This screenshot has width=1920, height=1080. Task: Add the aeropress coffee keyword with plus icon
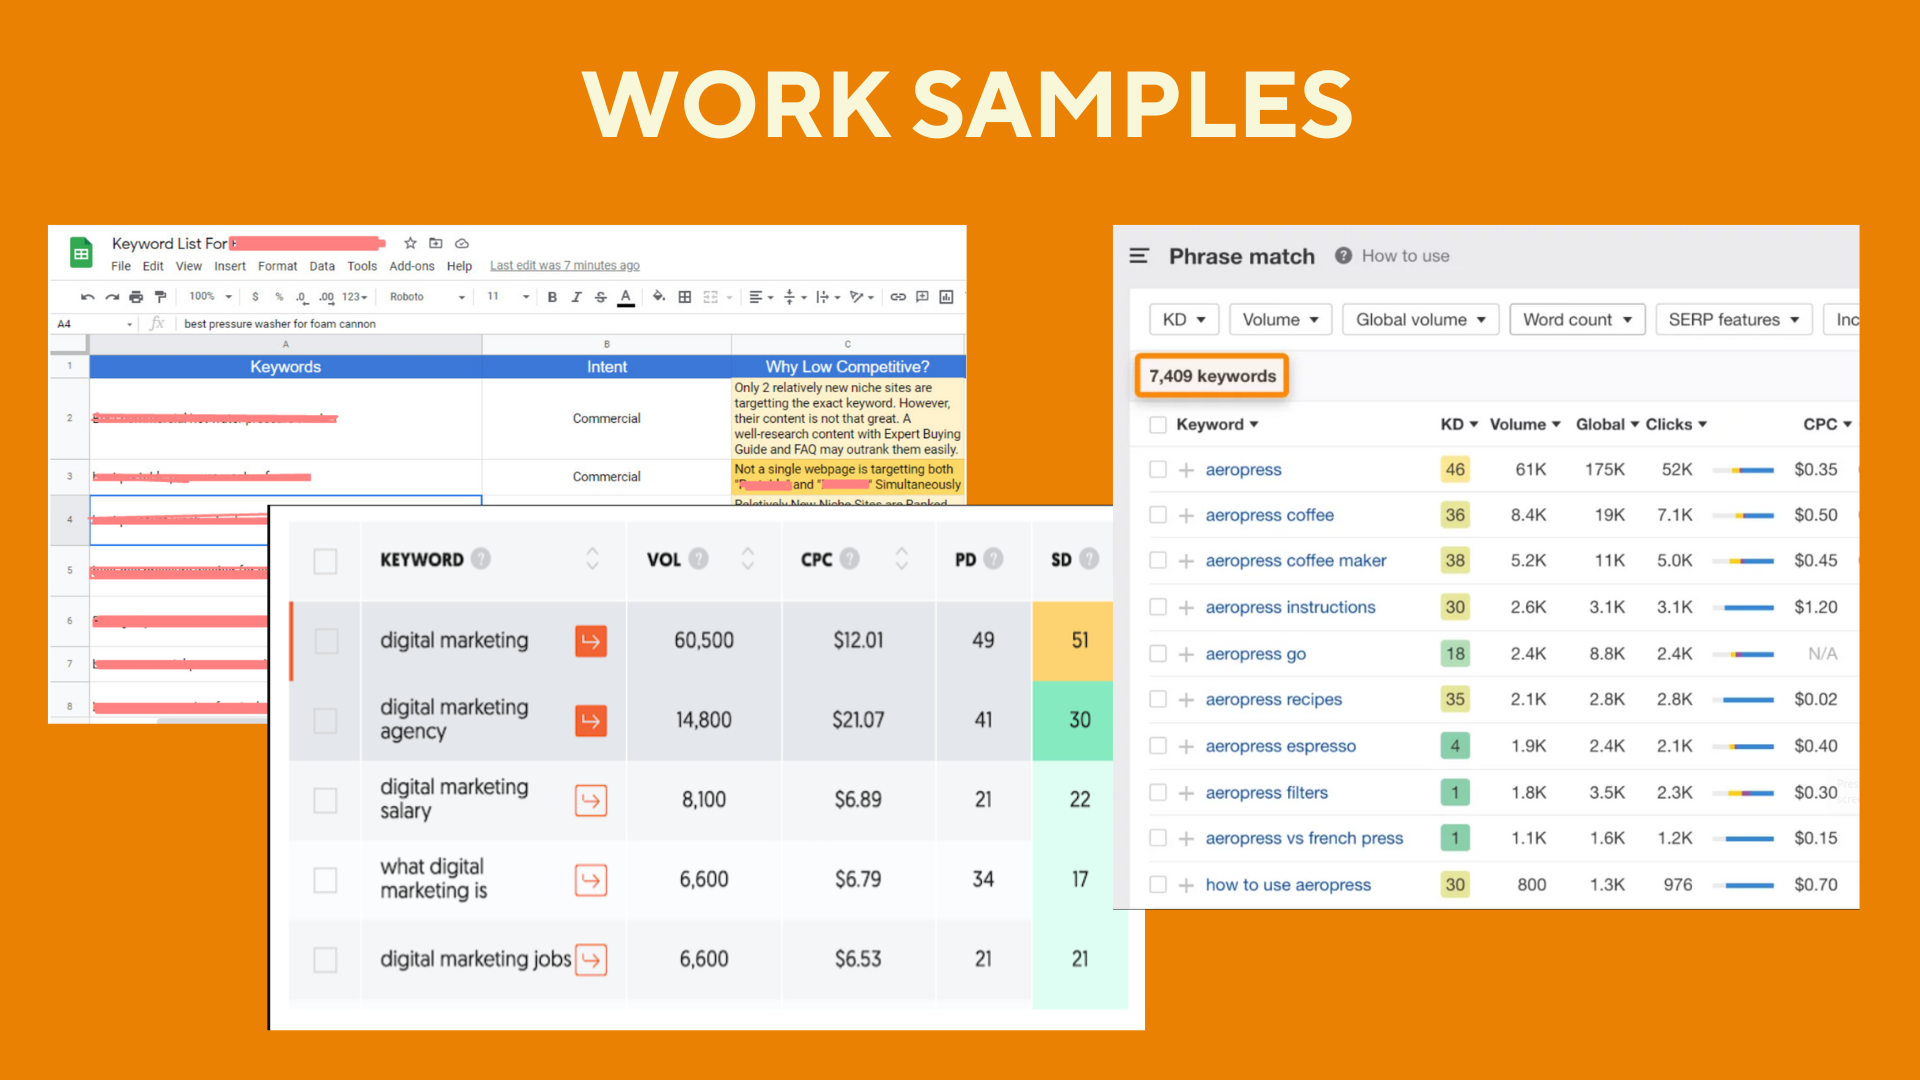[1186, 516]
